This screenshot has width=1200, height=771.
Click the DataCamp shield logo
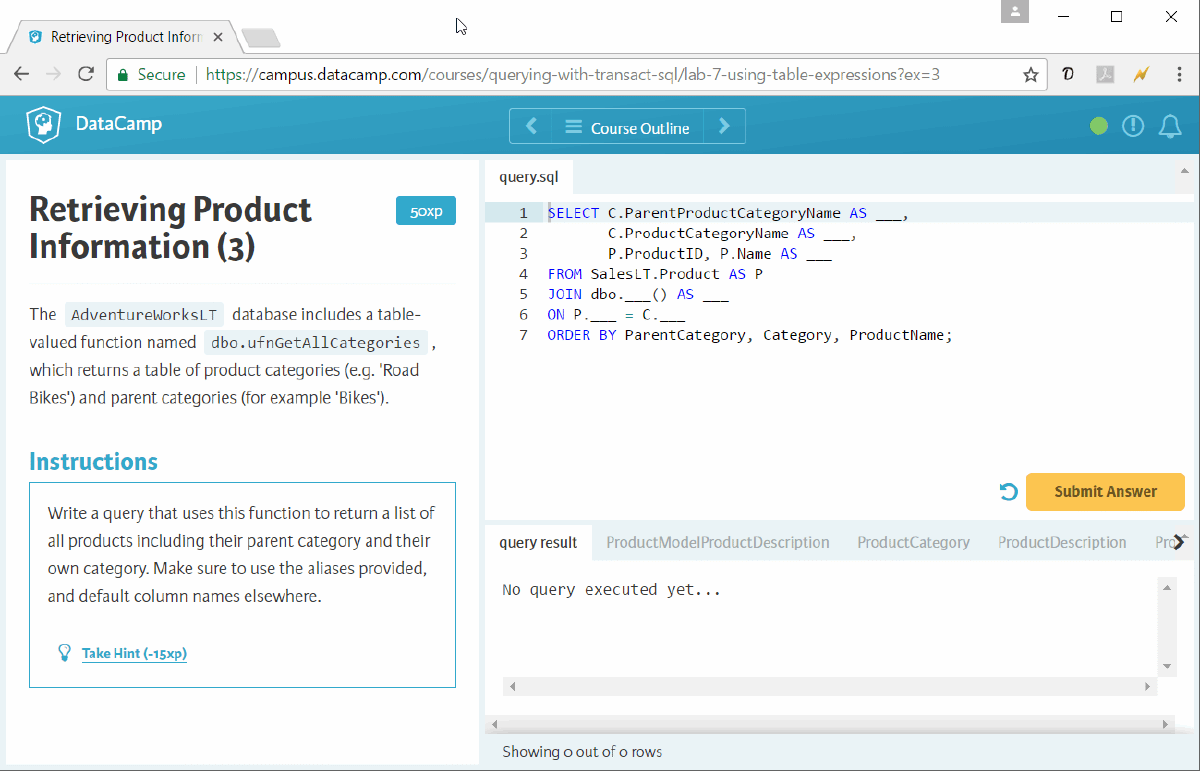point(42,124)
